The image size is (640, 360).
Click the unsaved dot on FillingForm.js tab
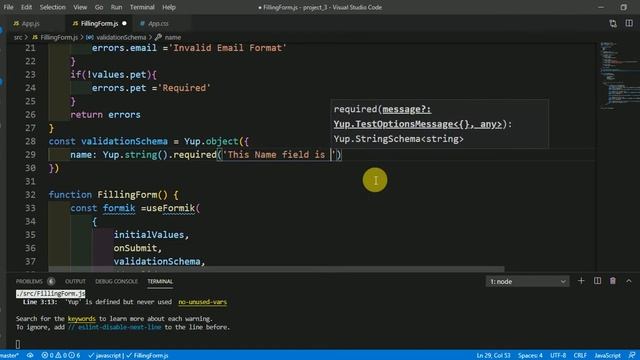[124, 24]
